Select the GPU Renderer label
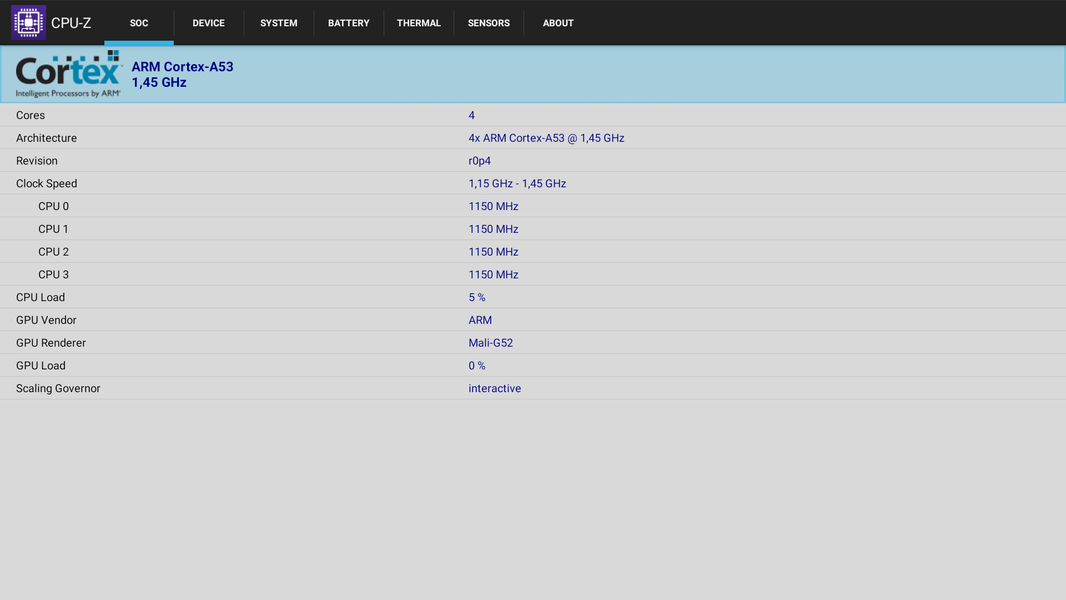Viewport: 1066px width, 600px height. [51, 343]
